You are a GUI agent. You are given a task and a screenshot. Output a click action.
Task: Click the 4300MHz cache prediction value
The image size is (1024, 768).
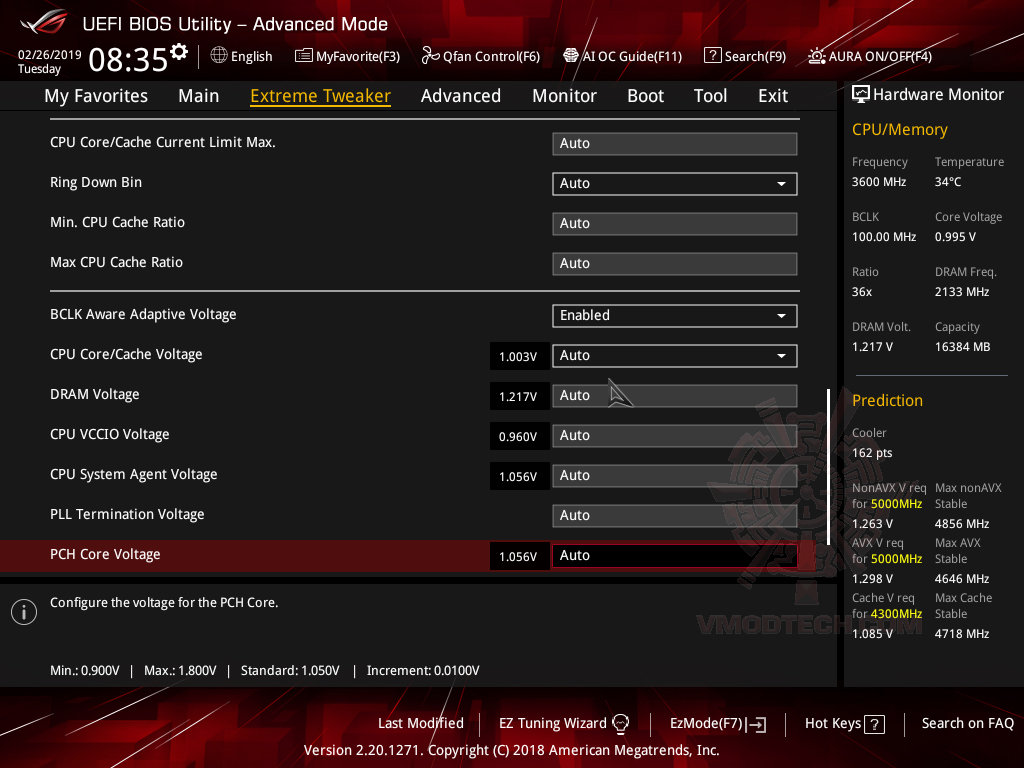(896, 613)
